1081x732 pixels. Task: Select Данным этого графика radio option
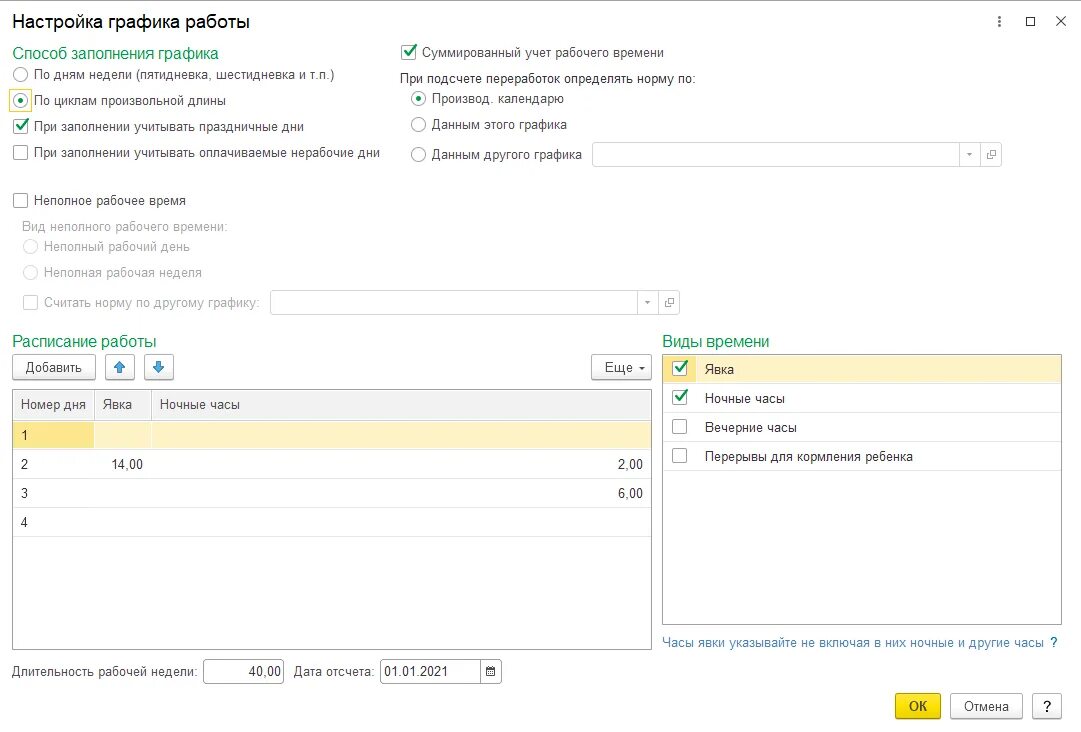pos(418,125)
